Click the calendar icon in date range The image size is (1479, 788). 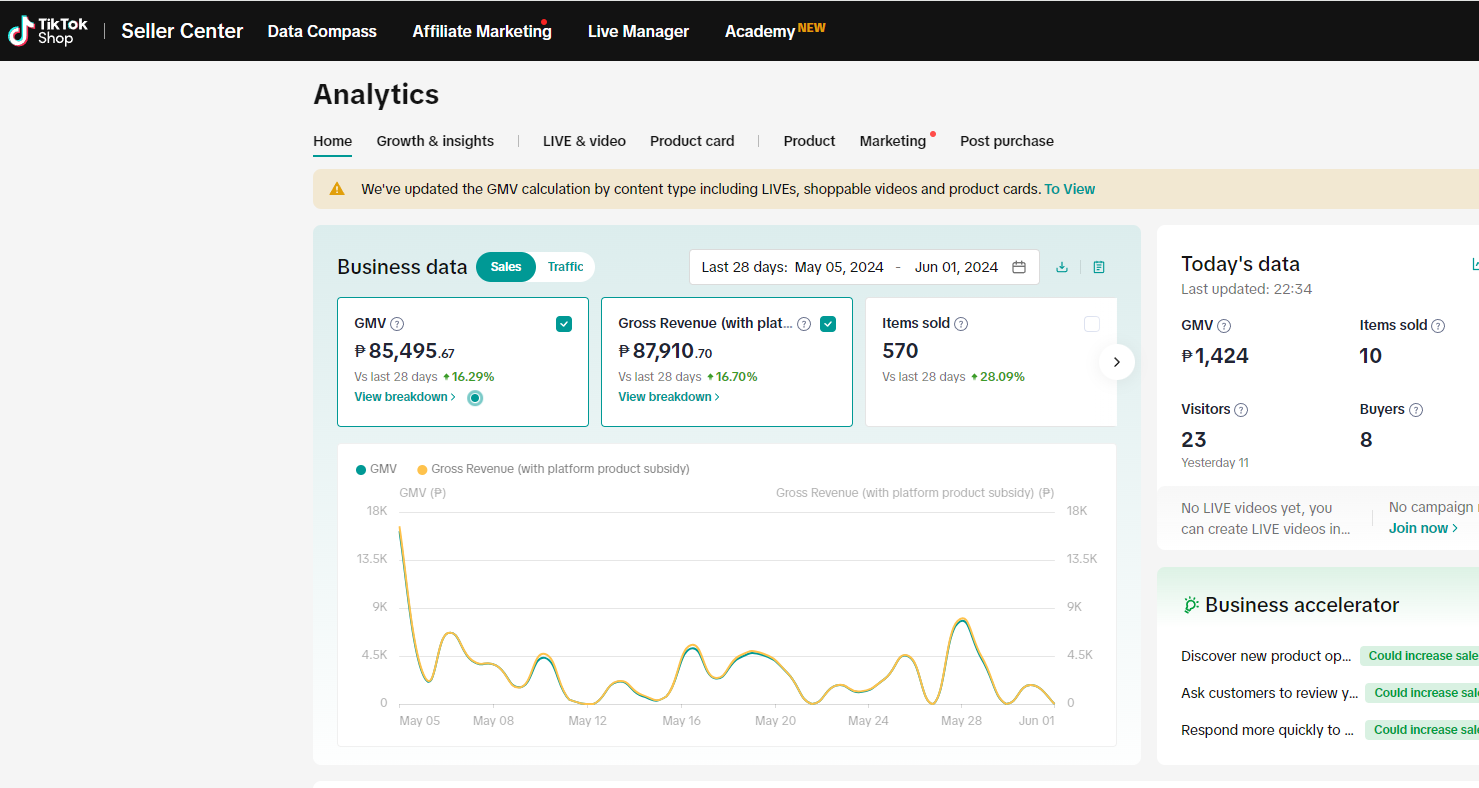click(x=1019, y=267)
